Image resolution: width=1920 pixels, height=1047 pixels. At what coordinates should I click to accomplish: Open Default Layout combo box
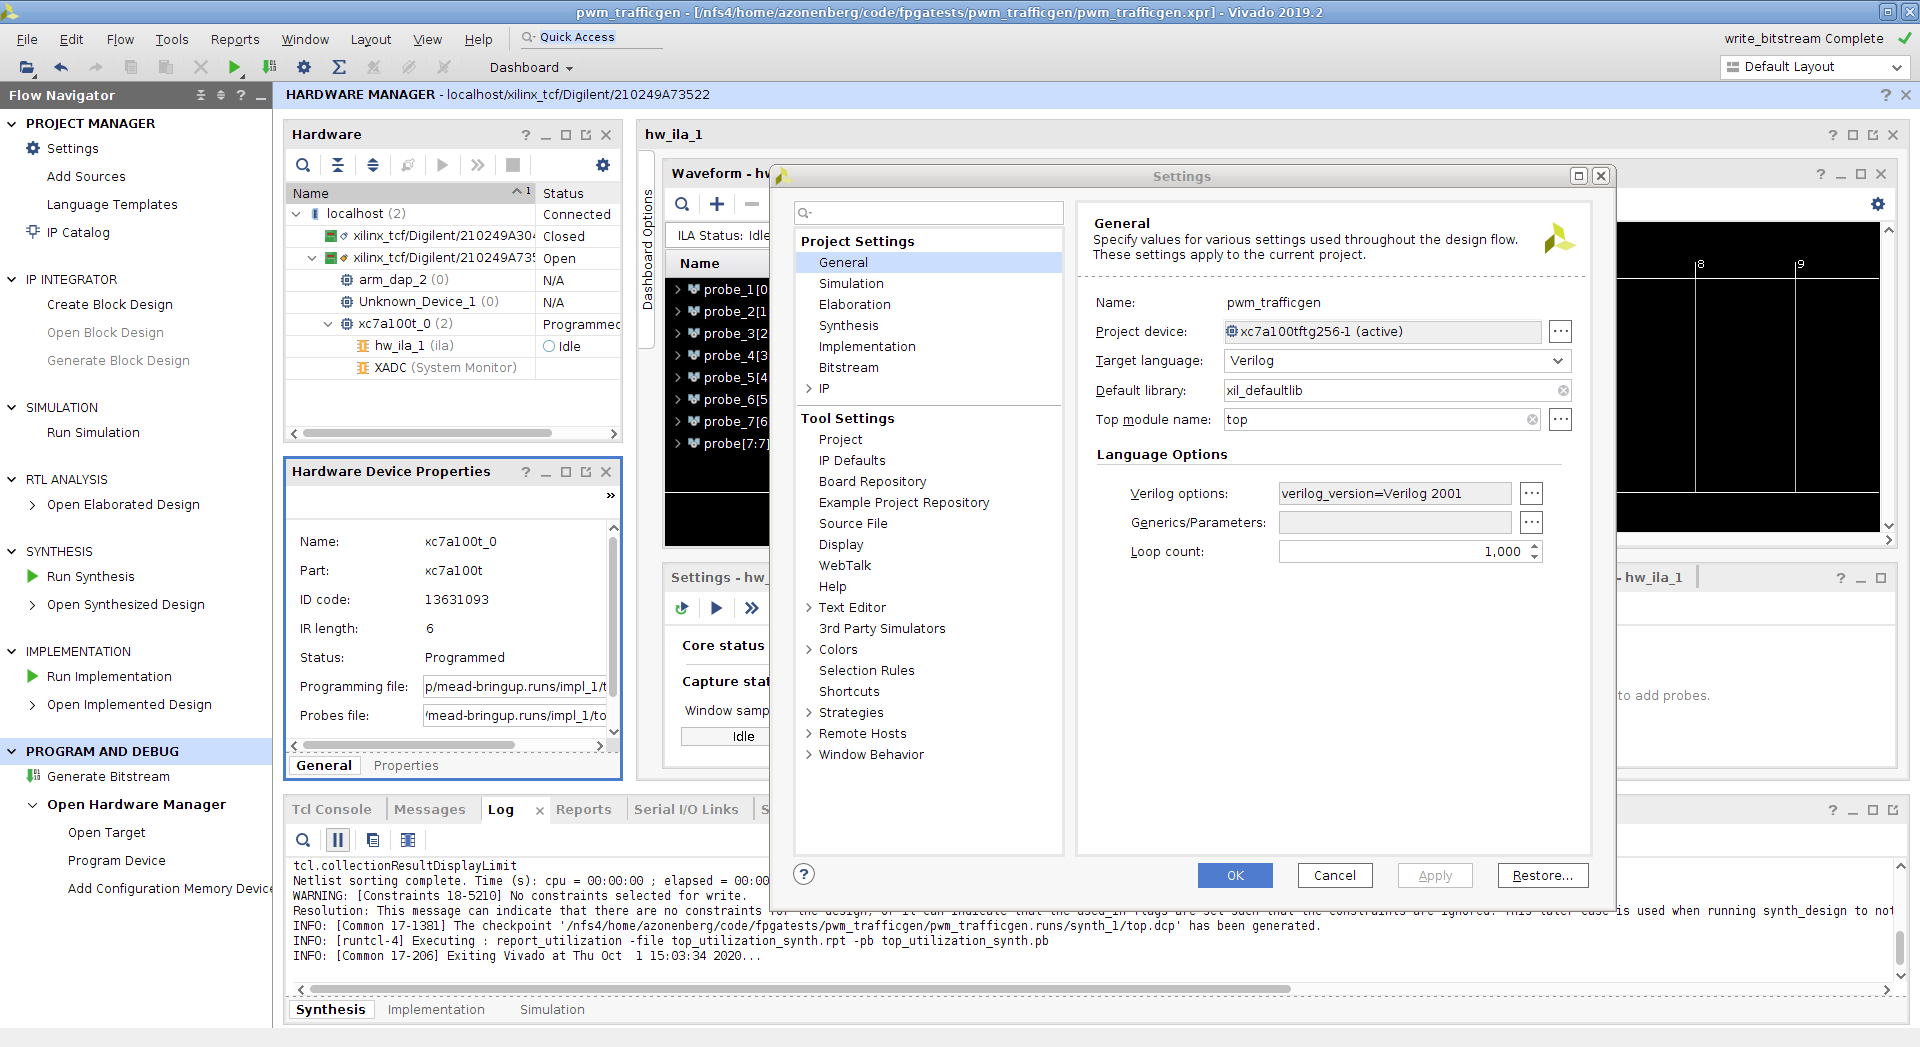pyautogui.click(x=1814, y=67)
